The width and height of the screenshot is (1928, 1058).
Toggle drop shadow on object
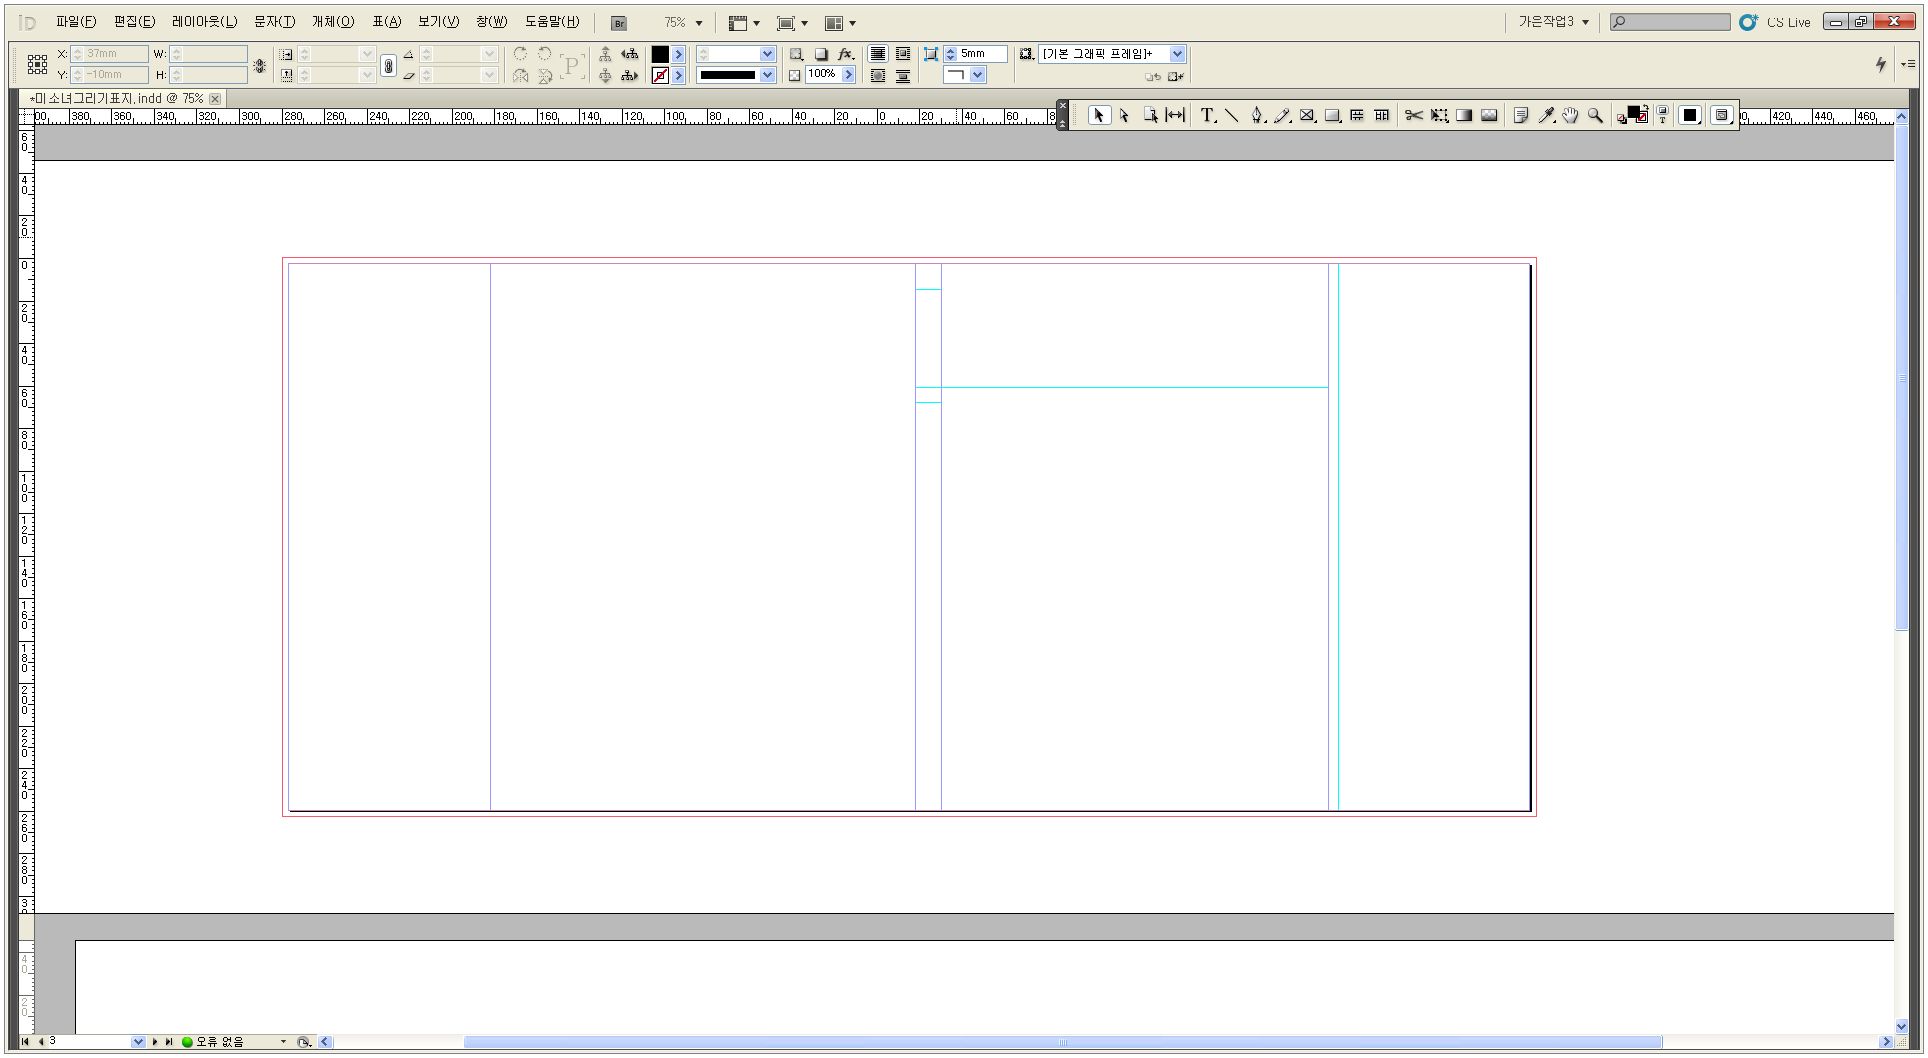click(x=821, y=54)
